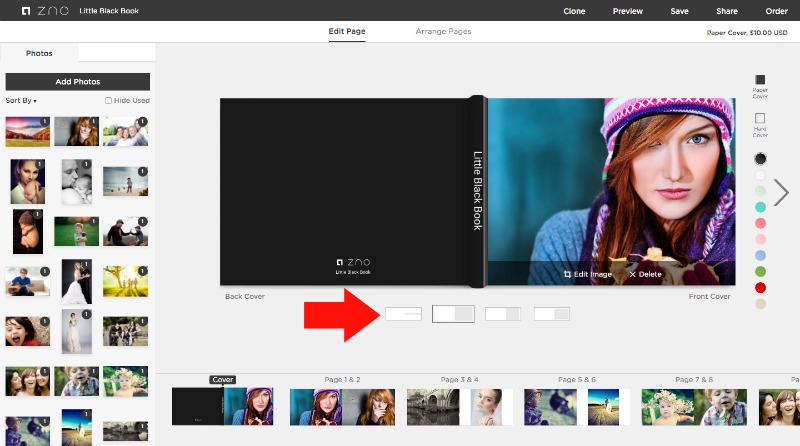Select the bride and groom photo

coord(77,281)
